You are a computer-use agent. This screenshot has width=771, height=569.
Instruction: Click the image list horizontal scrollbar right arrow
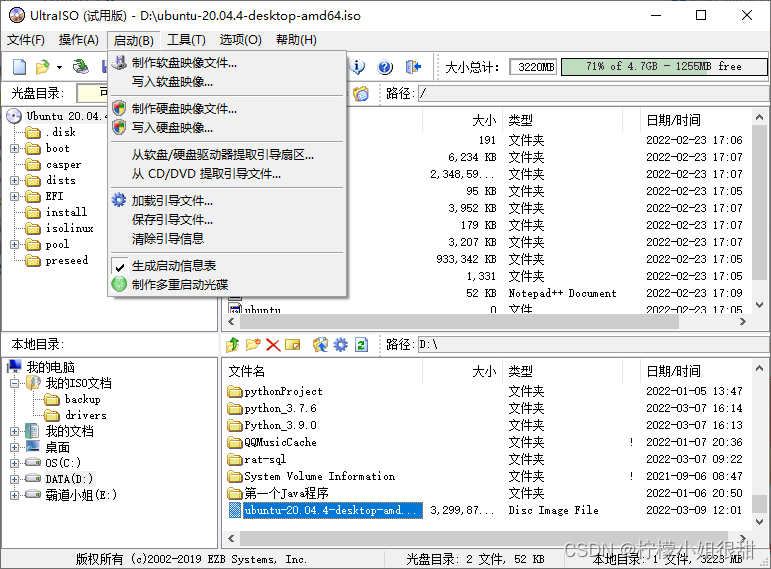742,322
